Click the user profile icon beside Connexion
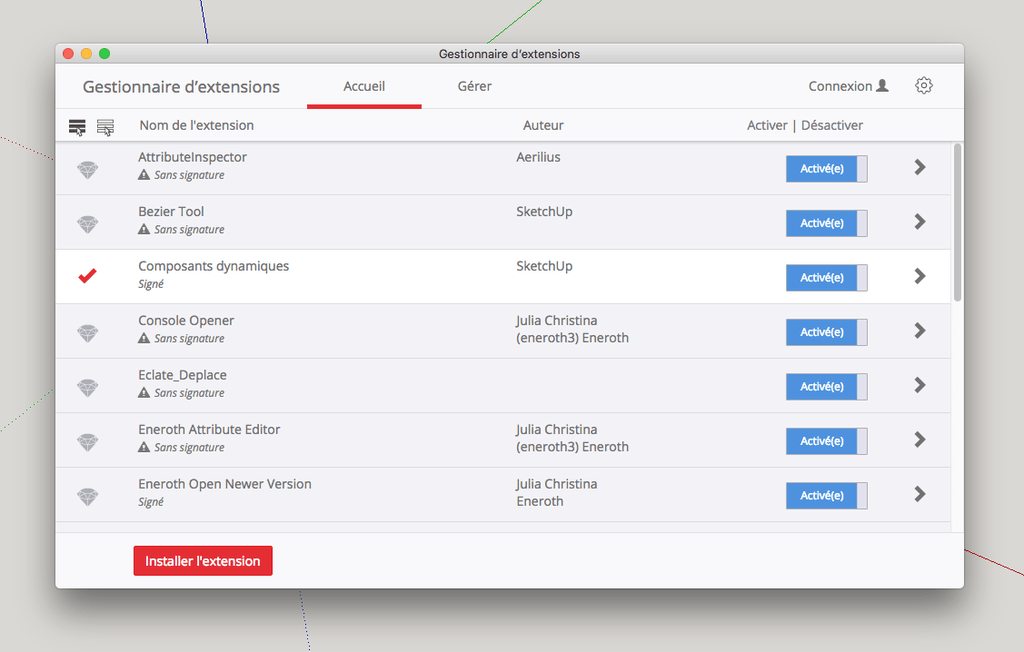The width and height of the screenshot is (1024, 652). (x=882, y=86)
